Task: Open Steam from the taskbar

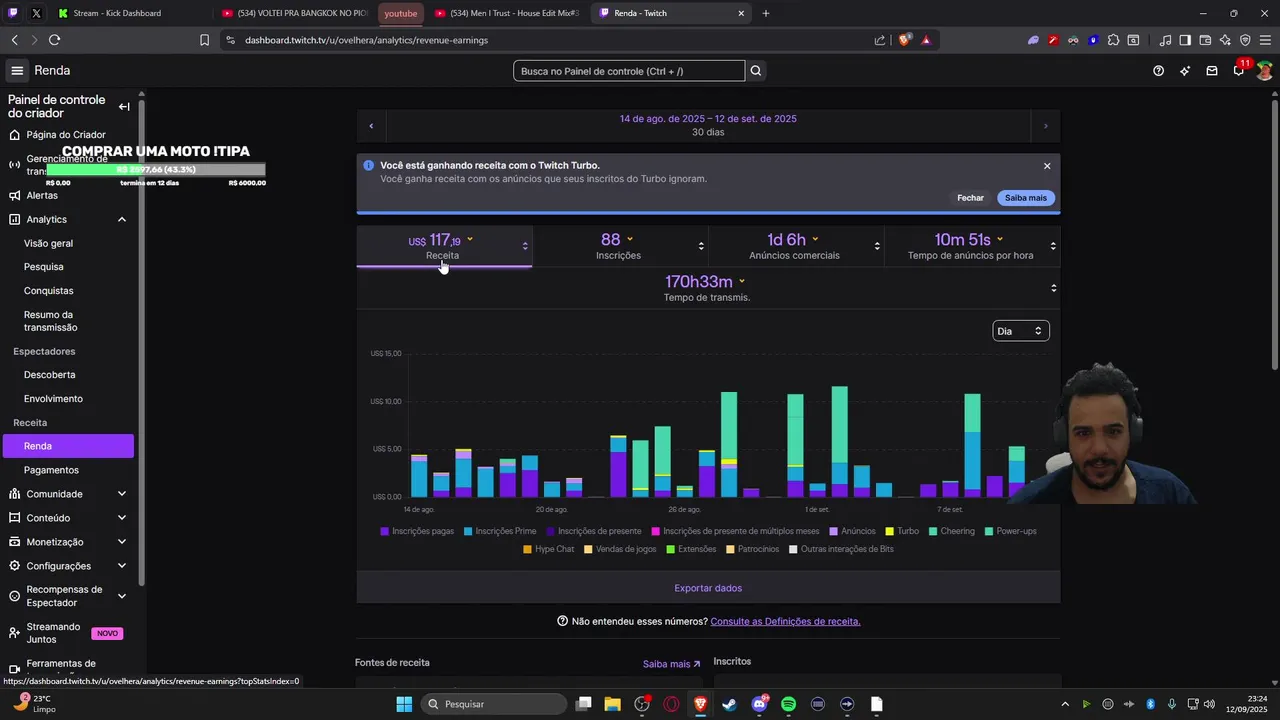Action: 730,704
